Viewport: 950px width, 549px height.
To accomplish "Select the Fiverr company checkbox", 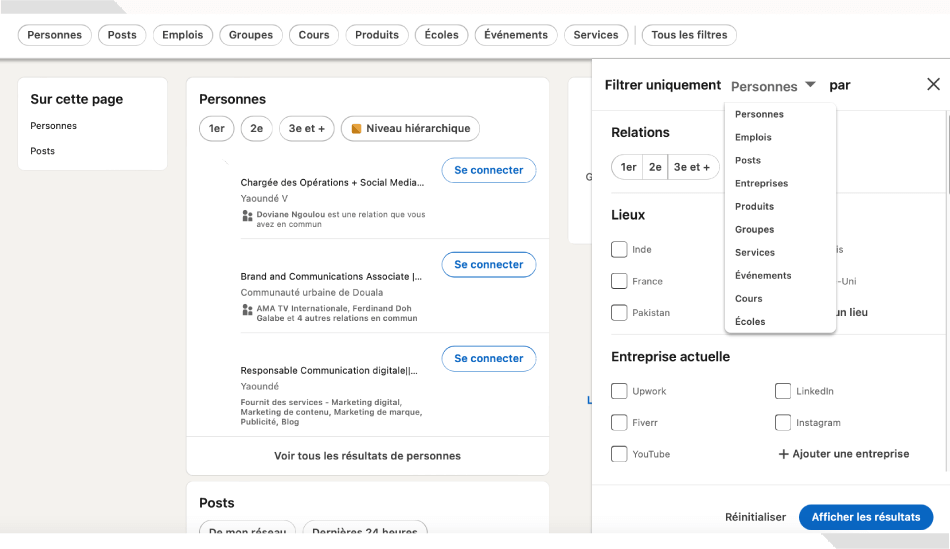I will pos(619,422).
